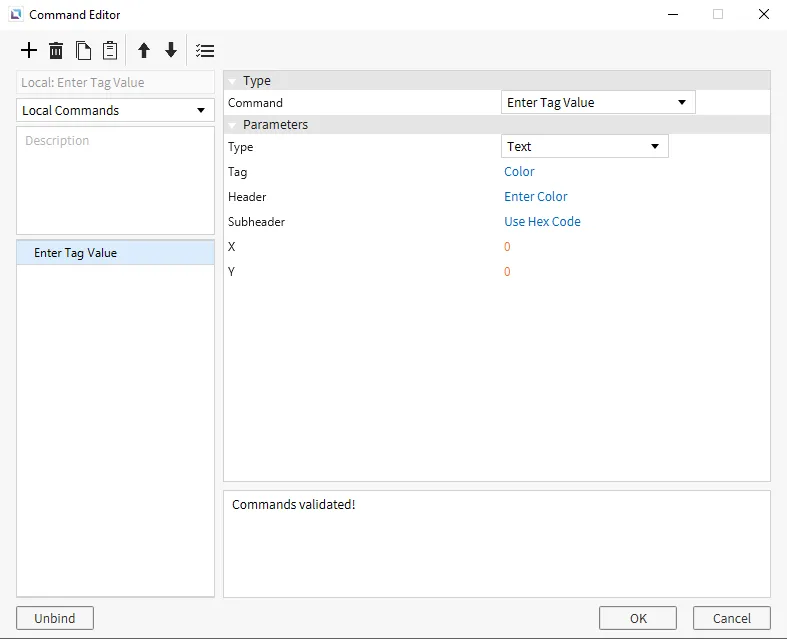The height and width of the screenshot is (639, 787).
Task: Collapse the Parameters section
Action: tap(232, 125)
